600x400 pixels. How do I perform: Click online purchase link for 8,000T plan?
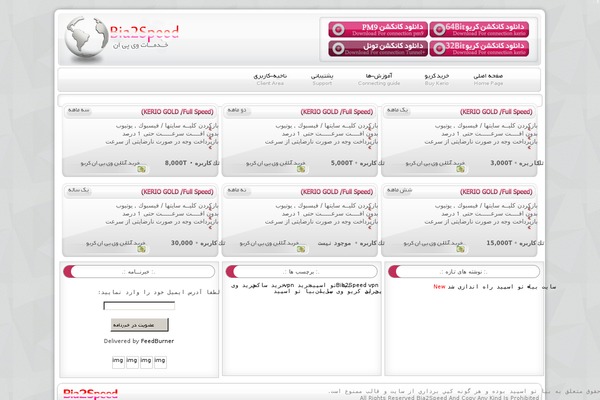(x=110, y=163)
